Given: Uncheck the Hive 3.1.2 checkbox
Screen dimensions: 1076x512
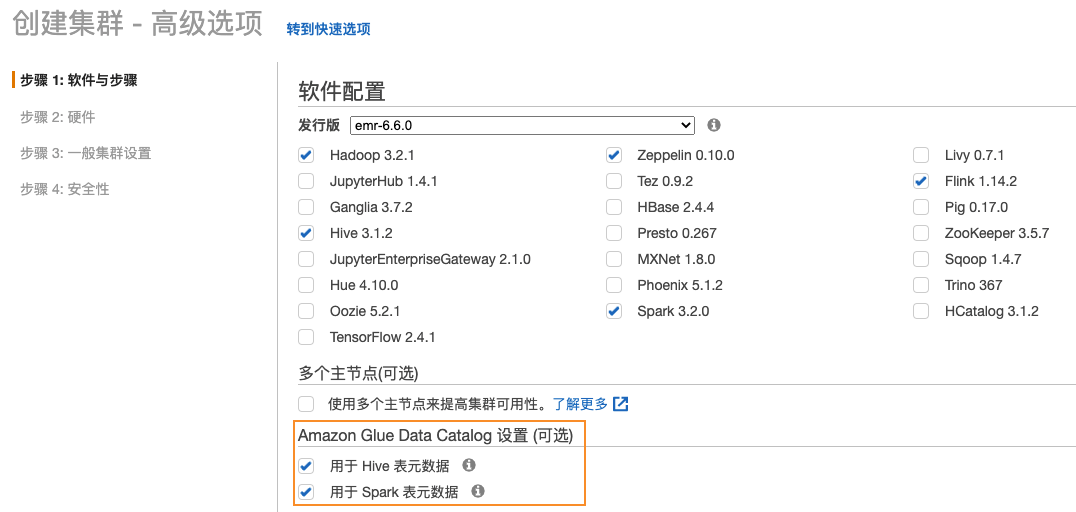Looking at the screenshot, I should point(306,233).
